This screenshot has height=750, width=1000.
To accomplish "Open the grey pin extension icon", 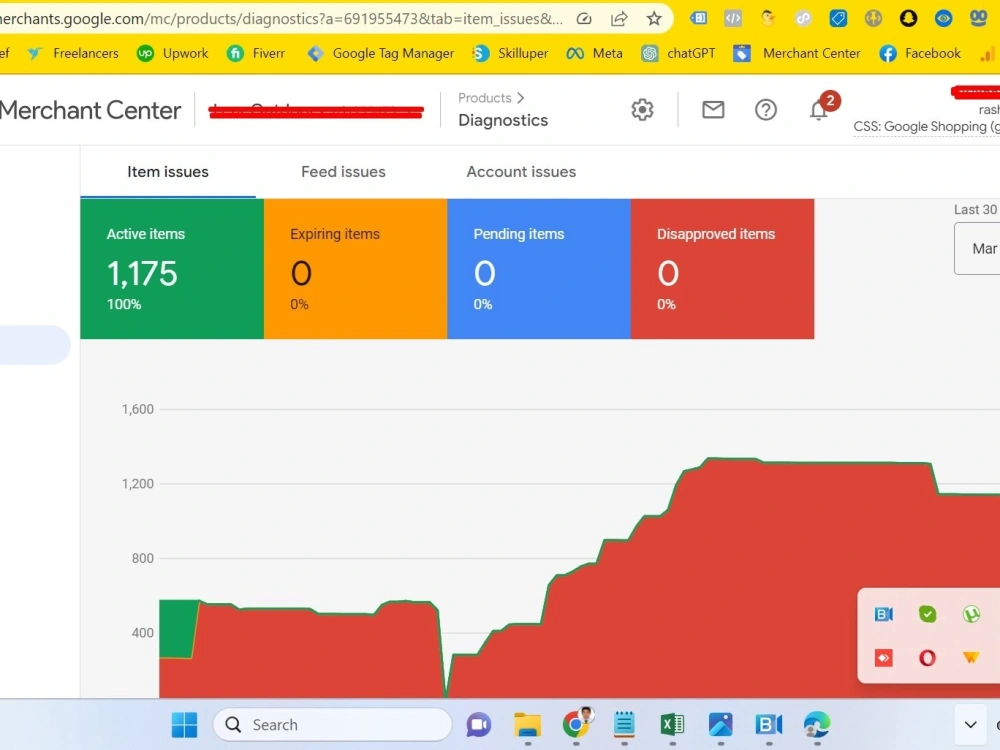I will tap(873, 18).
